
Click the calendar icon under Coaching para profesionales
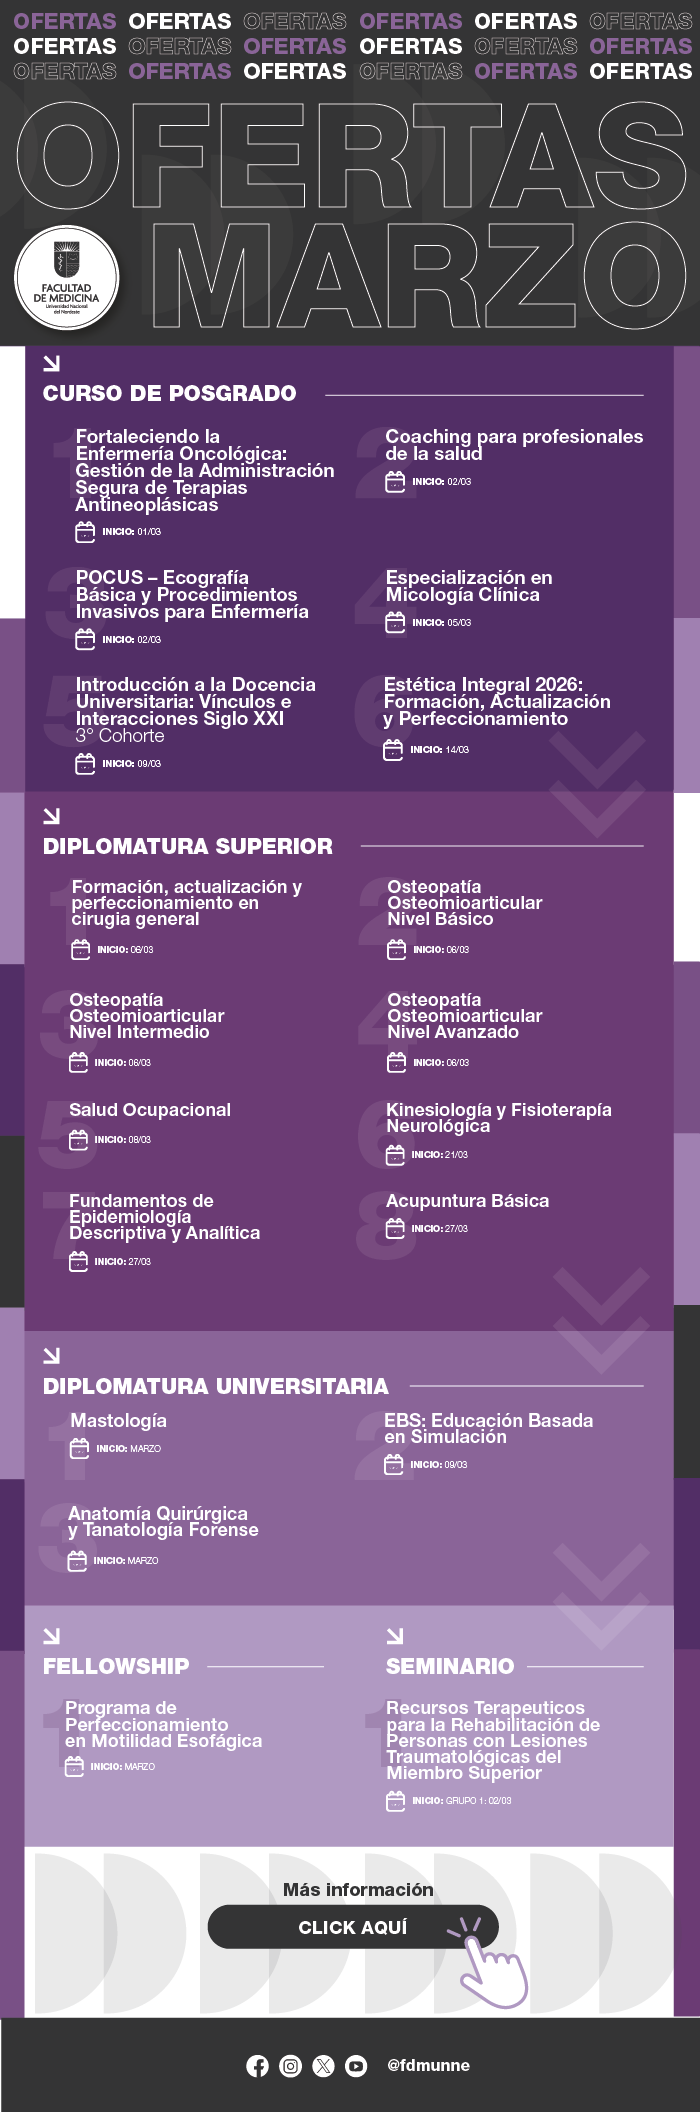point(396,482)
